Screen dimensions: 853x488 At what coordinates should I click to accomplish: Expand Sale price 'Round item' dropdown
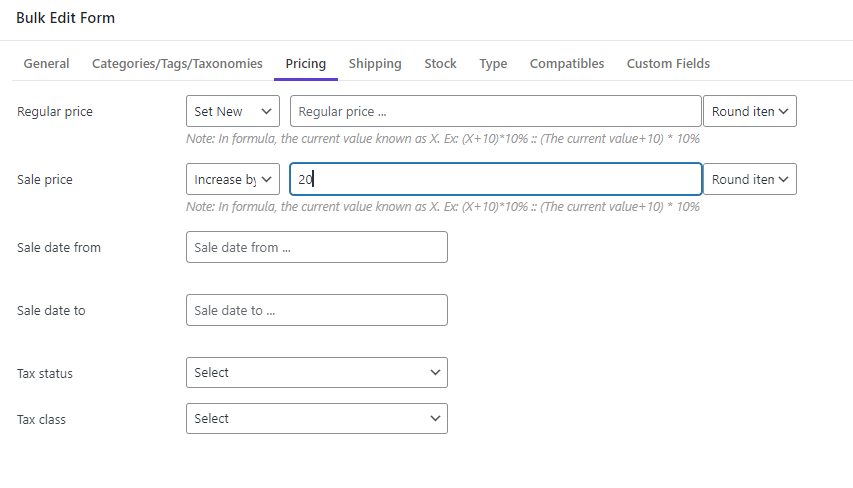point(750,179)
